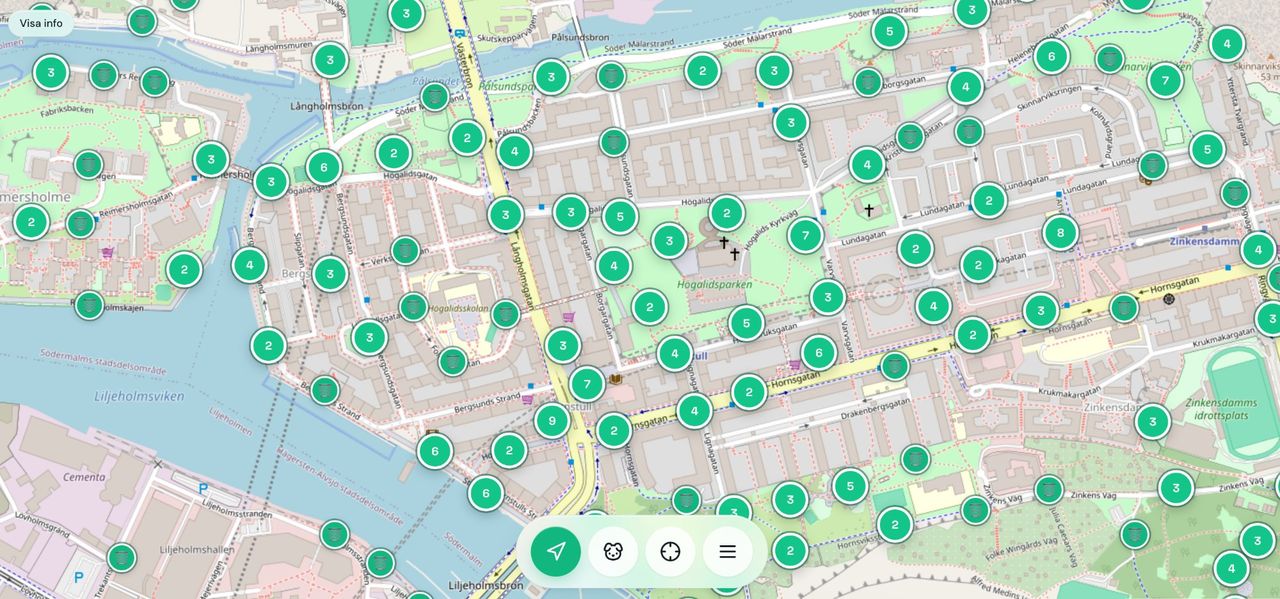The width and height of the screenshot is (1280, 599).
Task: Select the 3 cluster by Zinkensdamm label
Action: click(x=1152, y=421)
